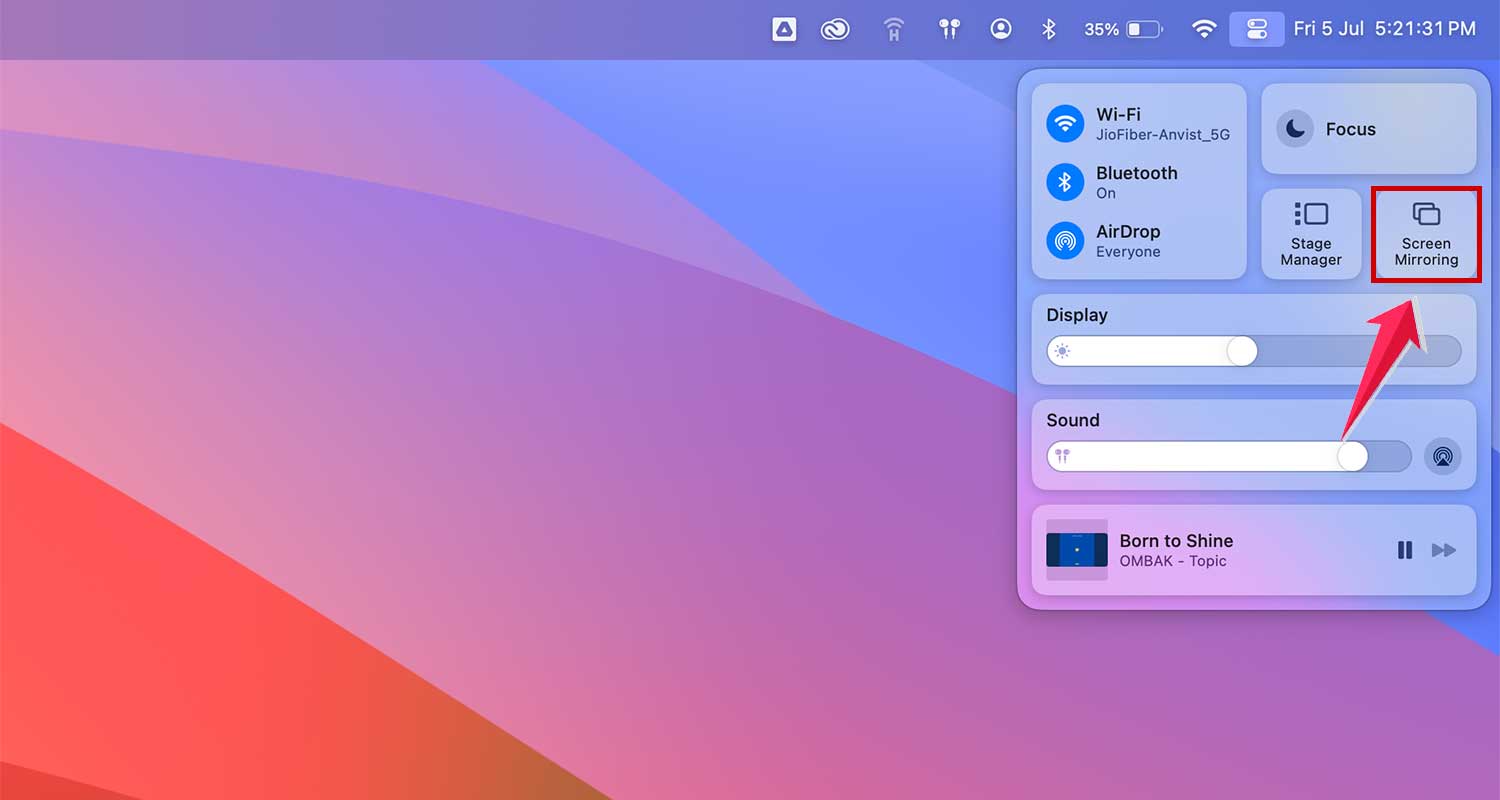Open the user account menu bar icon
1500x800 pixels.
click(1000, 29)
